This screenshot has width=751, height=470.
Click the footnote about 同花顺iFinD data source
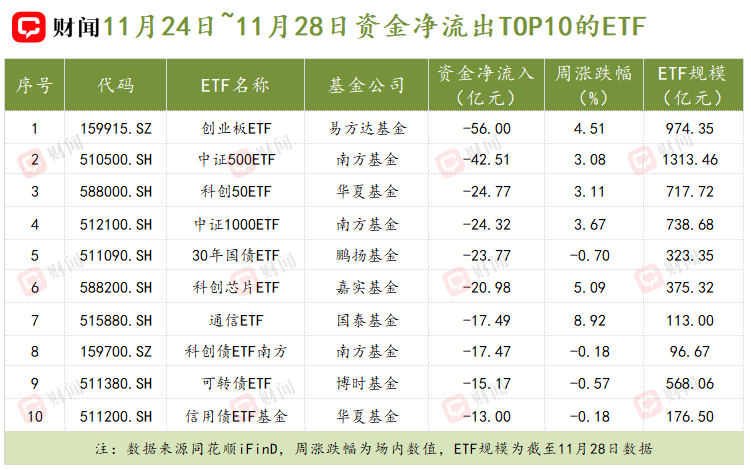(374, 449)
